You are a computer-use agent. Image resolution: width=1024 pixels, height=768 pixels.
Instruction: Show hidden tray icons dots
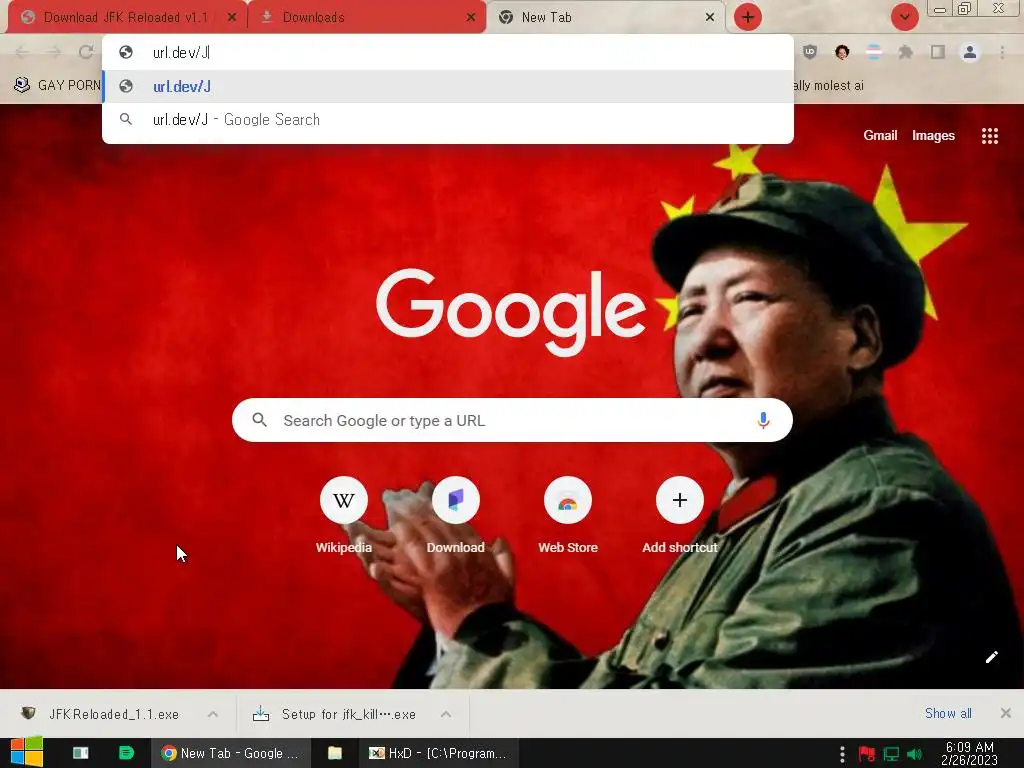pos(842,754)
